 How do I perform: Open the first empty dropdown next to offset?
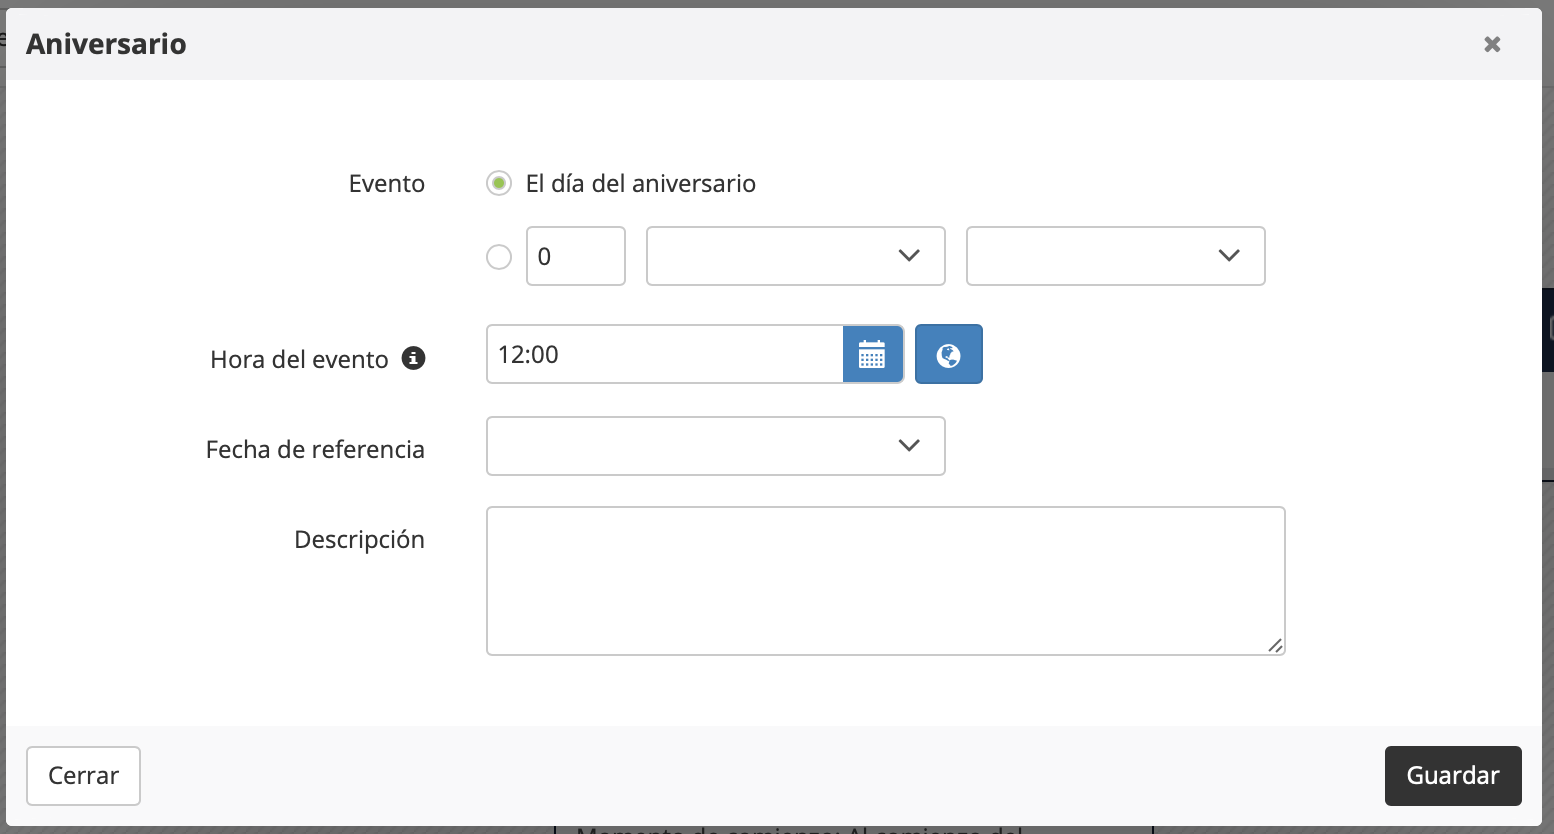click(796, 256)
